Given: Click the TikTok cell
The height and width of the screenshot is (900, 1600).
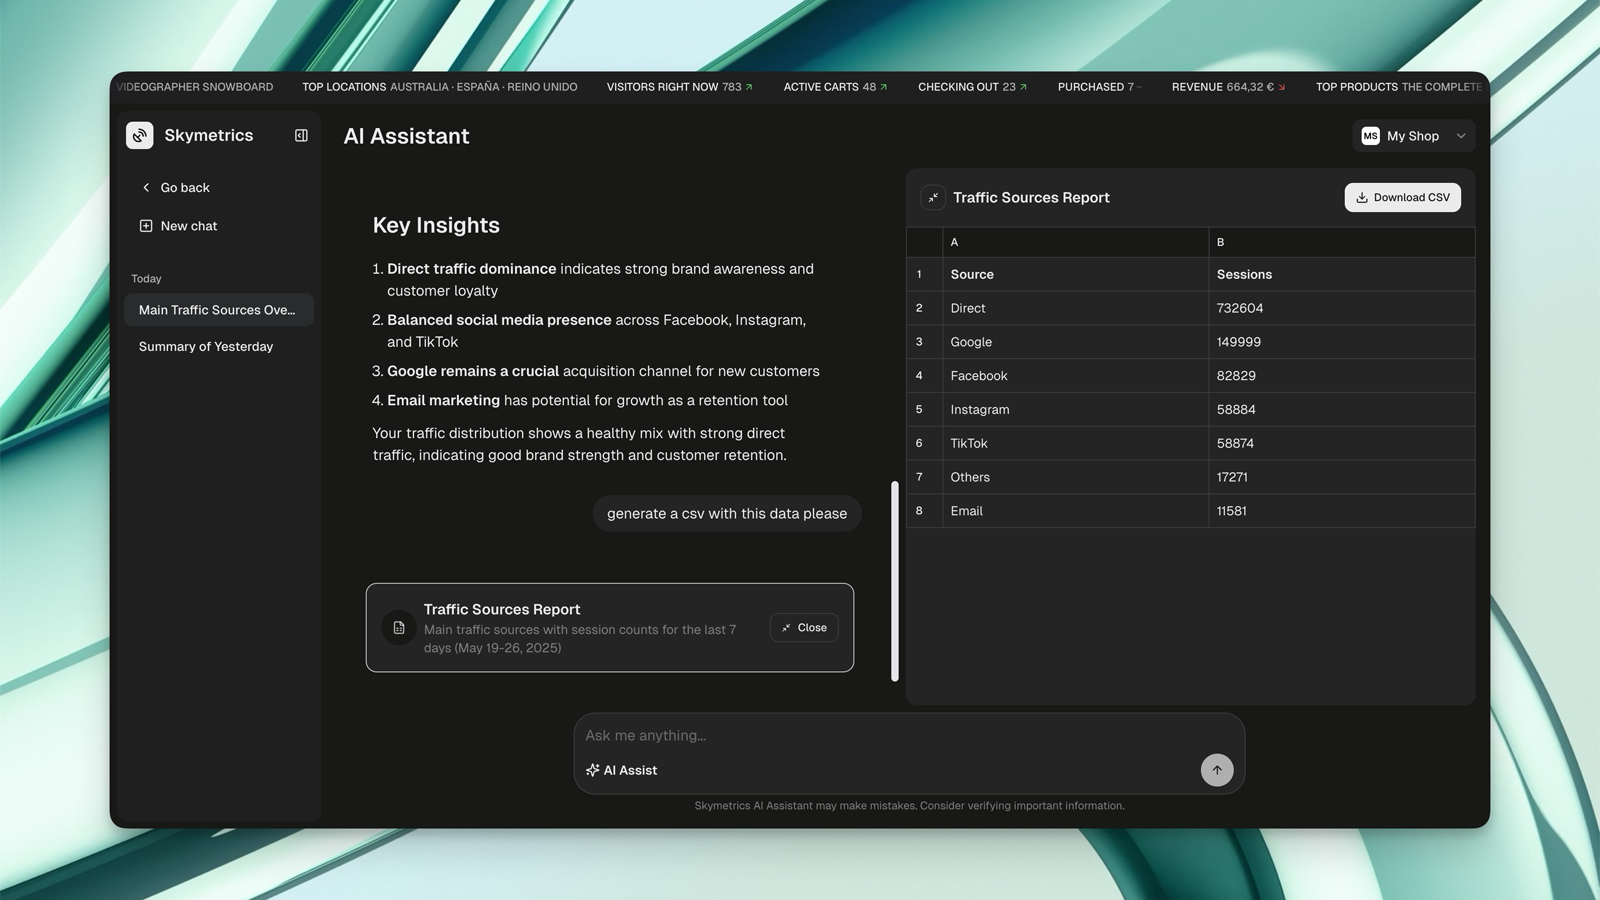Looking at the screenshot, I should click(1075, 443).
